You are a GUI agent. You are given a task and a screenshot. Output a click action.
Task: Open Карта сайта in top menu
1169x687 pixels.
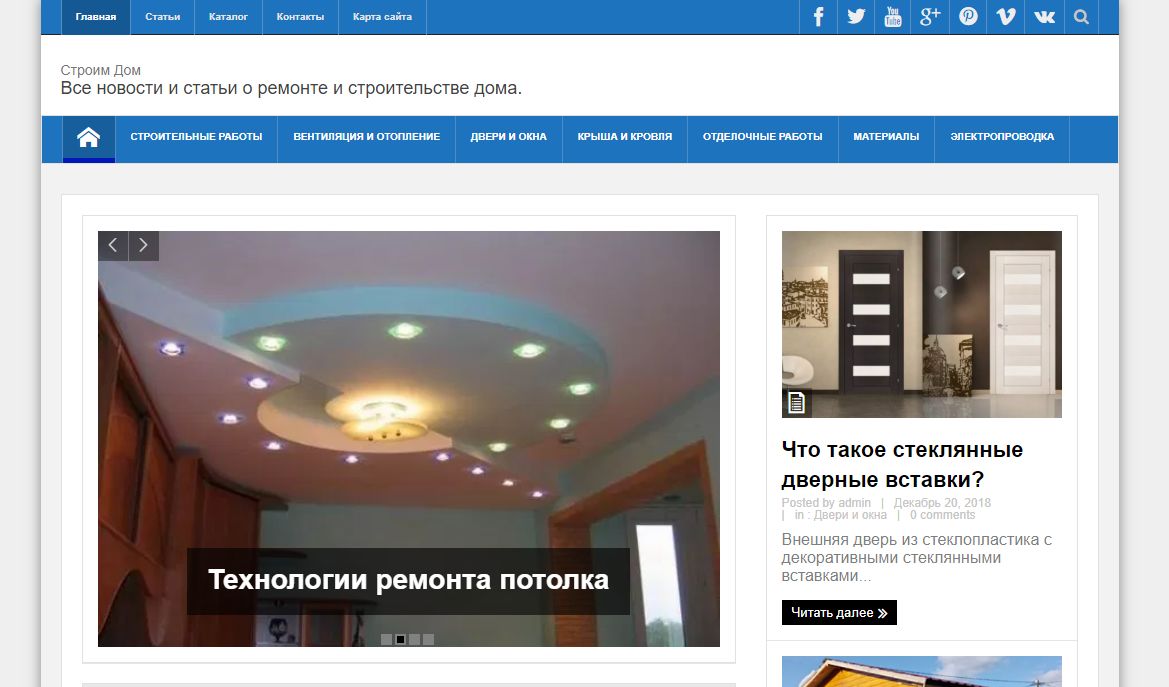pyautogui.click(x=382, y=16)
